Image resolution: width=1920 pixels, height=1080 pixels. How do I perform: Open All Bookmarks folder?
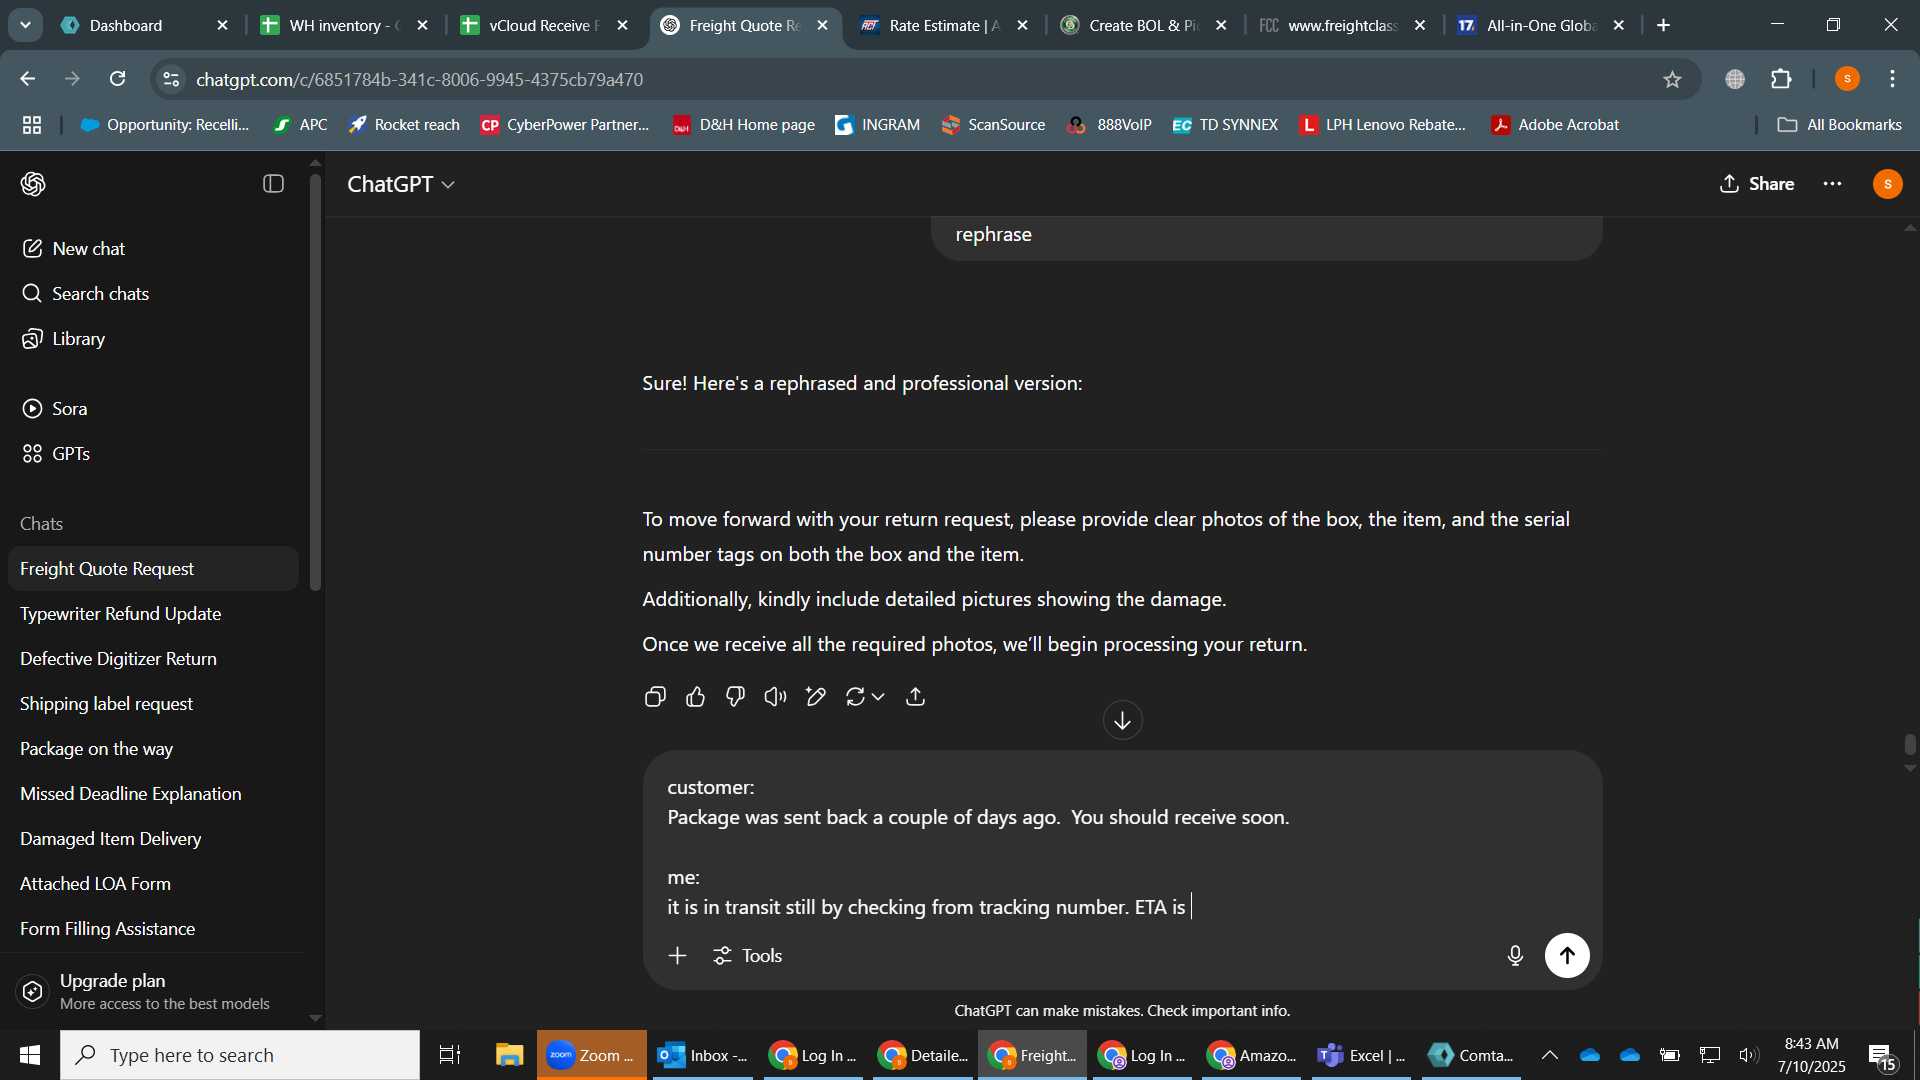[x=1839, y=125]
